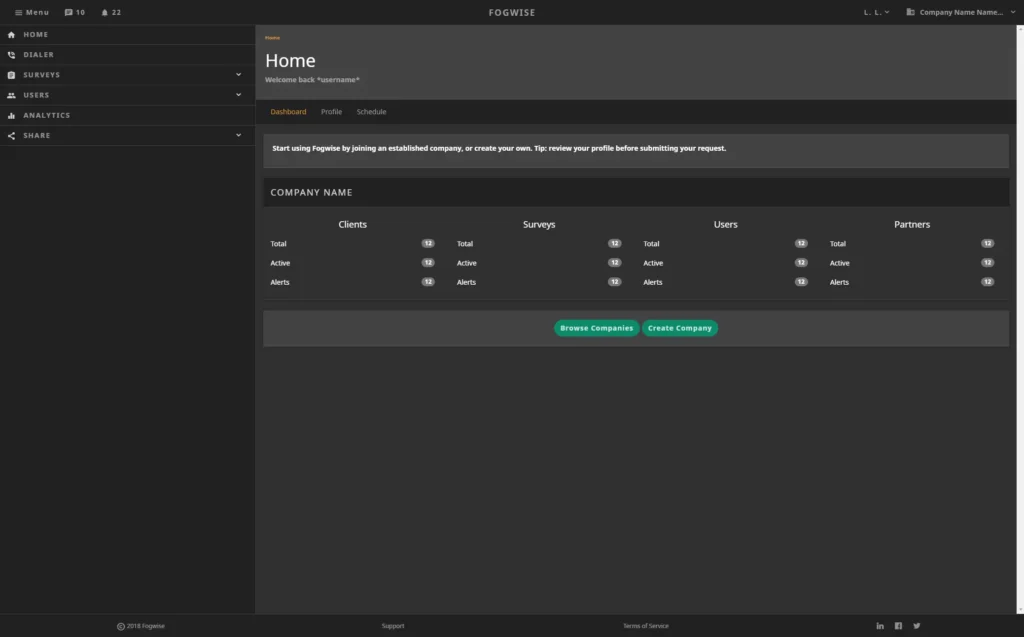Click the company building icon in header
Screen dimensions: 1024x637
click(910, 12)
